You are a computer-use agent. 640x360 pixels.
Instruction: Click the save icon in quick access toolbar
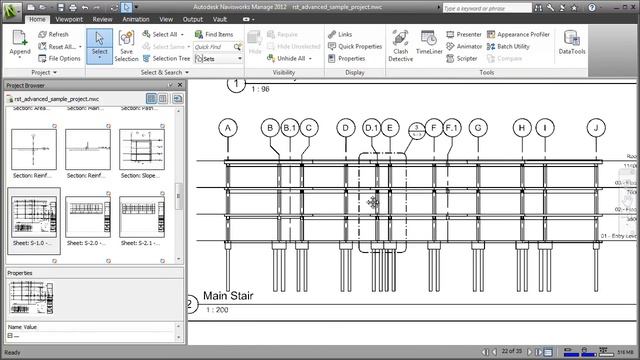click(x=61, y=7)
